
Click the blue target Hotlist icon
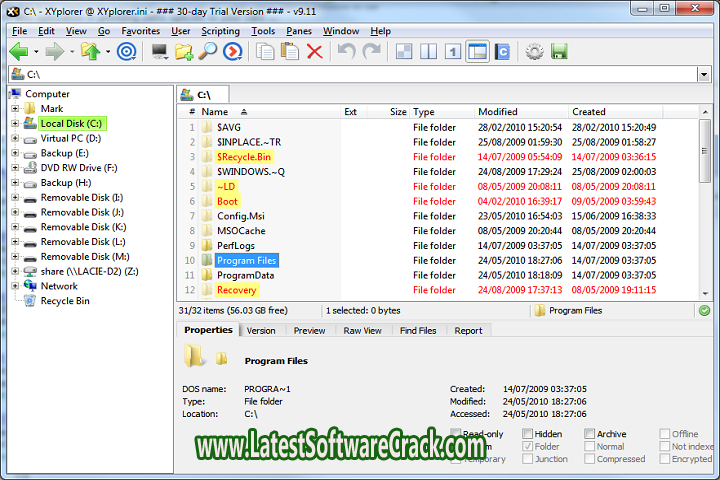coord(126,51)
